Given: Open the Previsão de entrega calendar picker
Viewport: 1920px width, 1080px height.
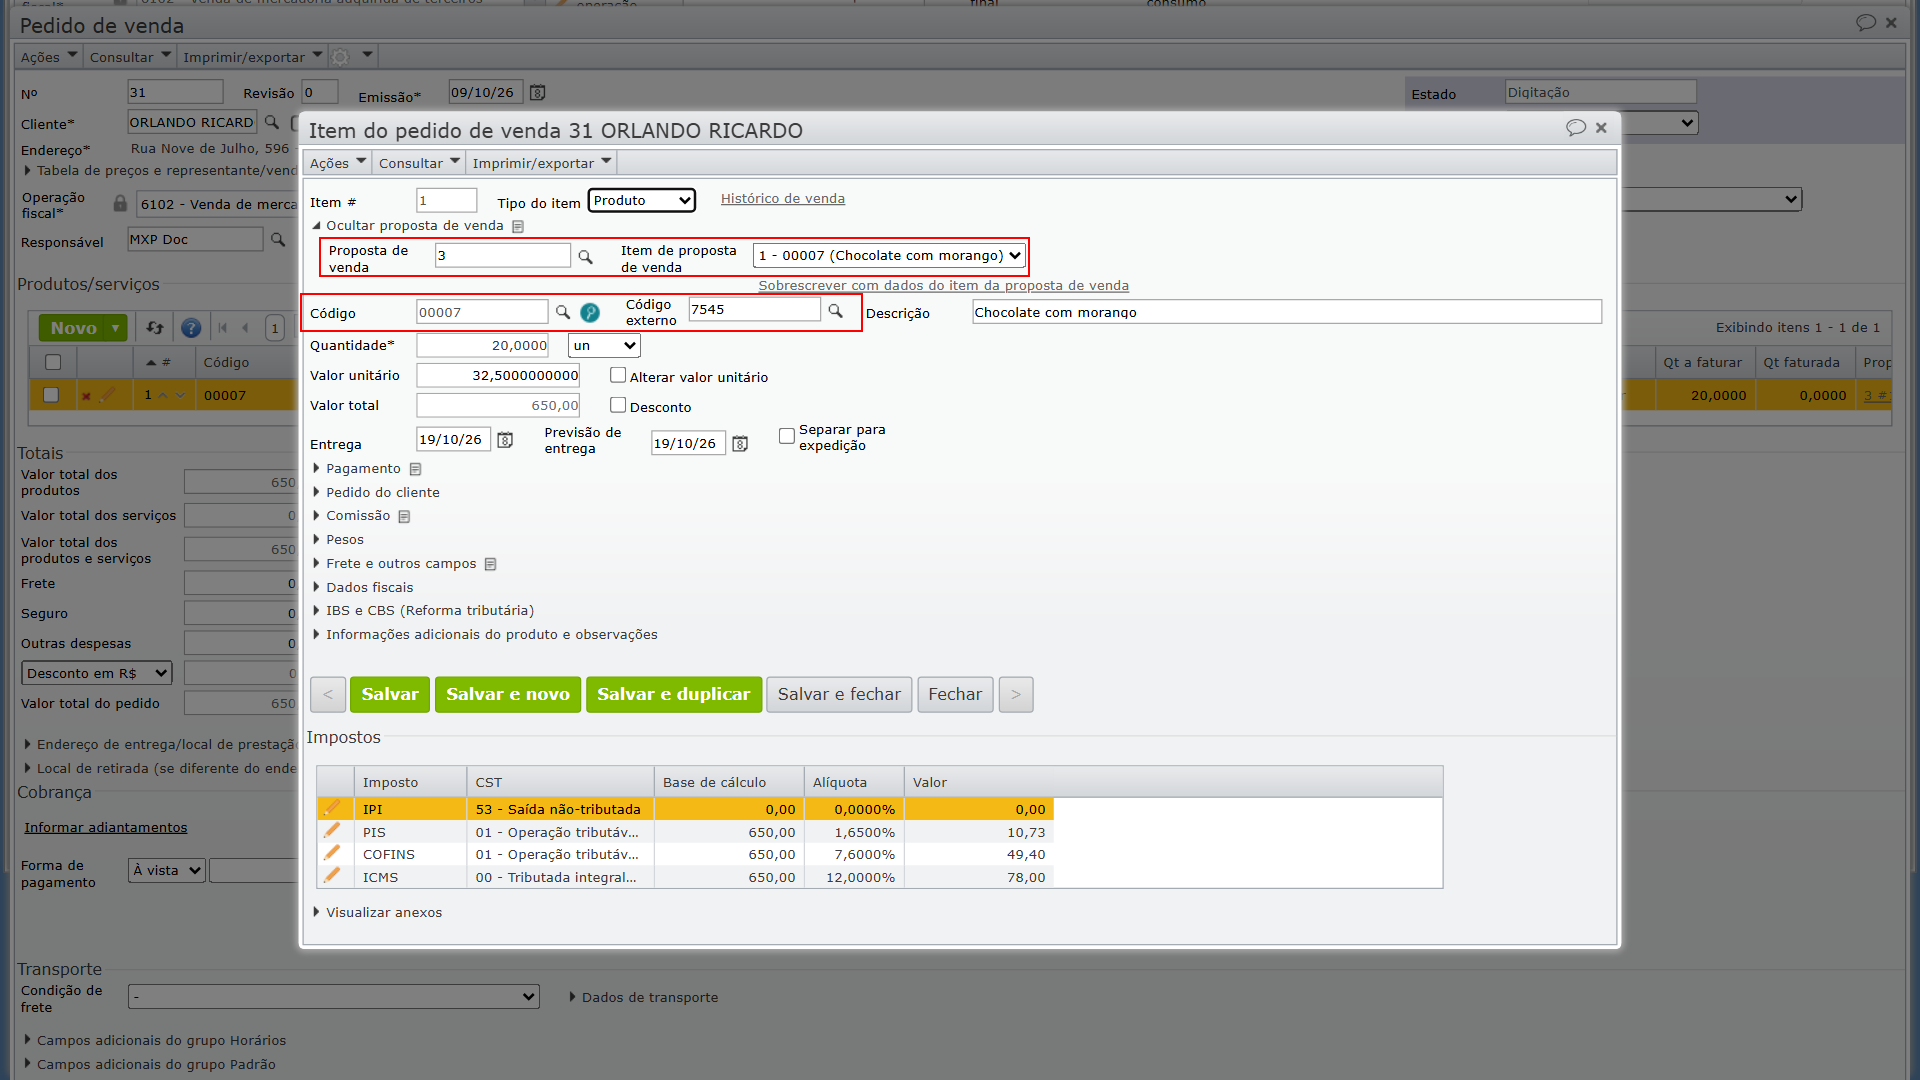Looking at the screenshot, I should coord(740,443).
